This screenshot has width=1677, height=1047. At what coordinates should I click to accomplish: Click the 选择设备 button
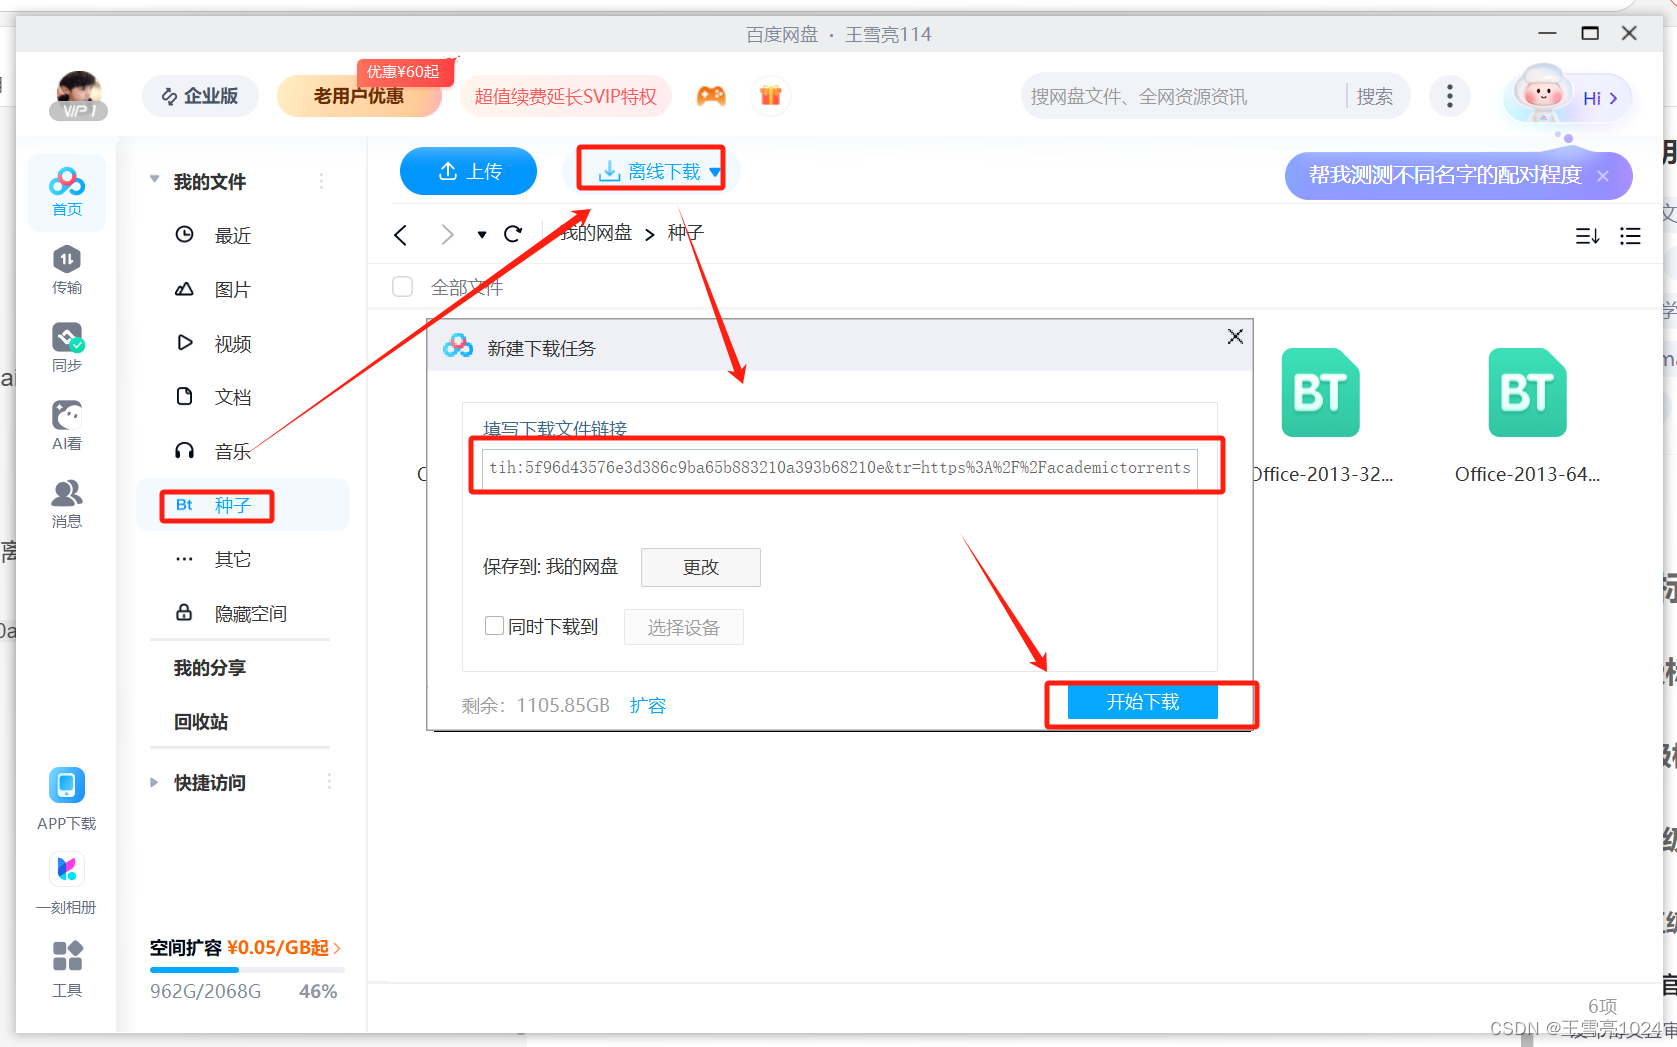pyautogui.click(x=684, y=627)
